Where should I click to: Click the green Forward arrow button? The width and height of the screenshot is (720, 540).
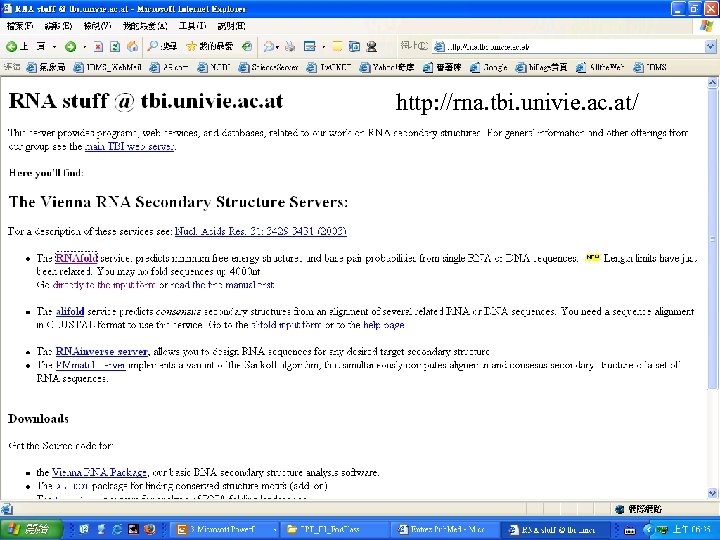(70, 46)
